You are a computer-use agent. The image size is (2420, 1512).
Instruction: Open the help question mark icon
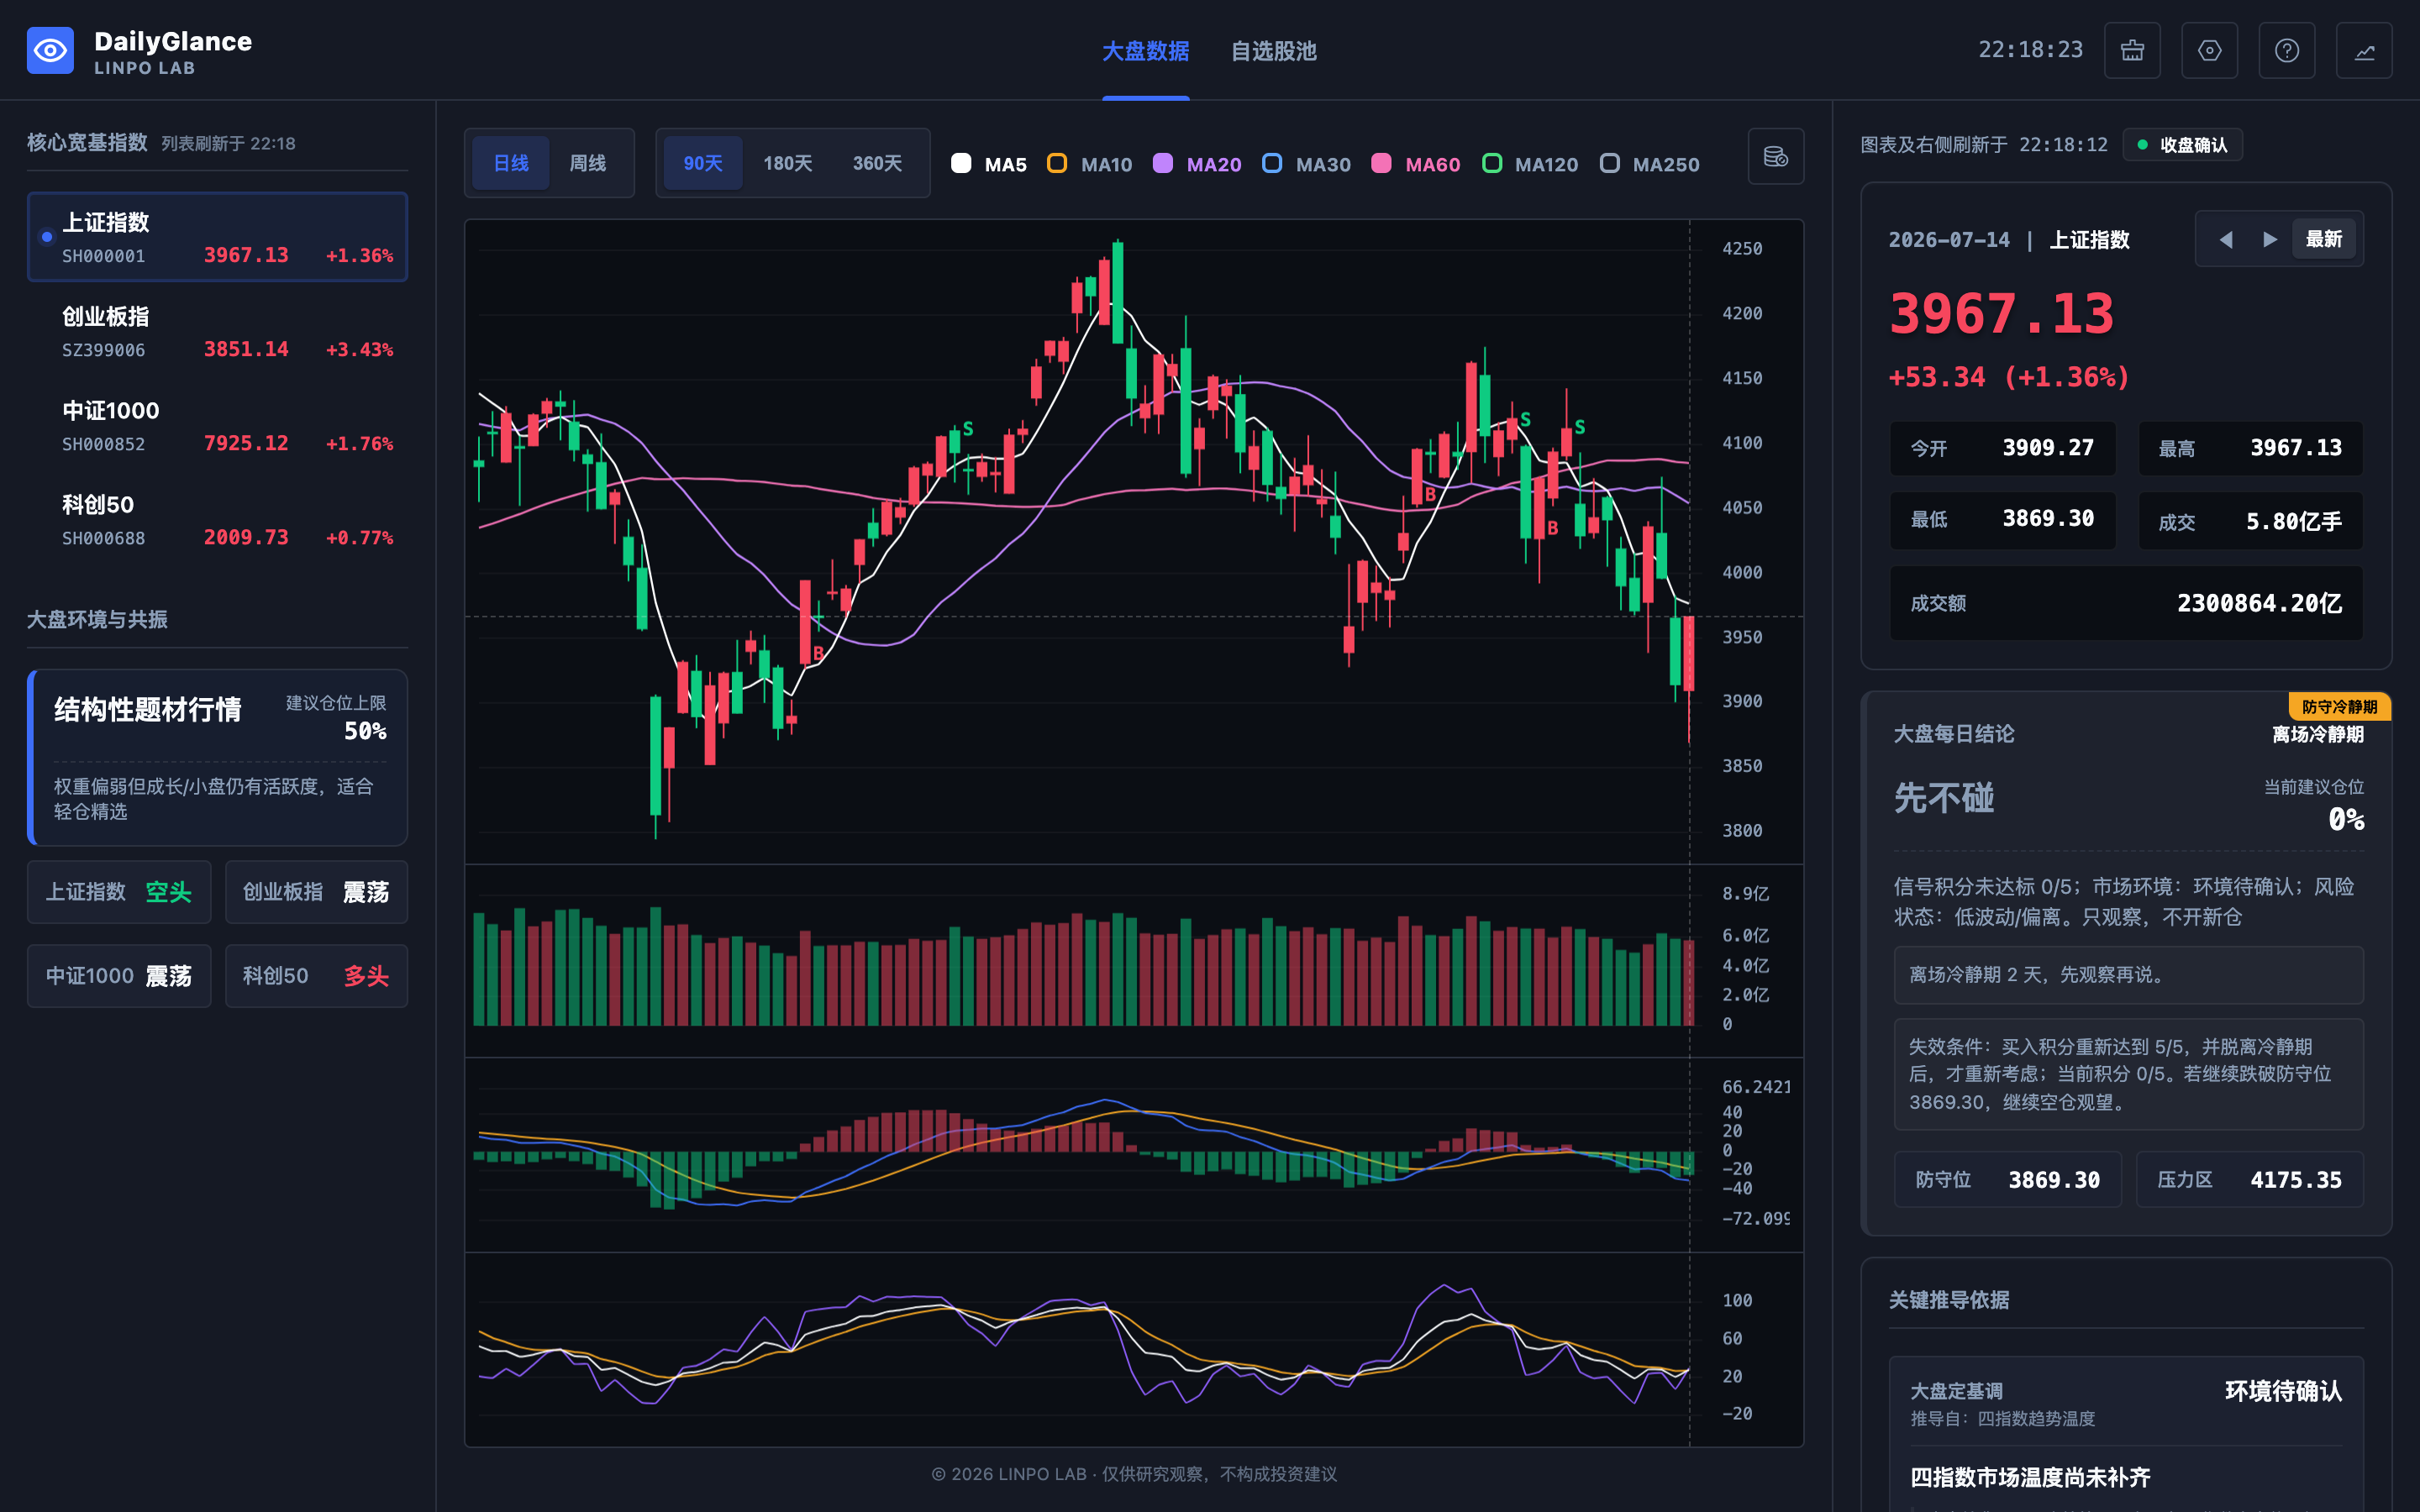(2287, 50)
